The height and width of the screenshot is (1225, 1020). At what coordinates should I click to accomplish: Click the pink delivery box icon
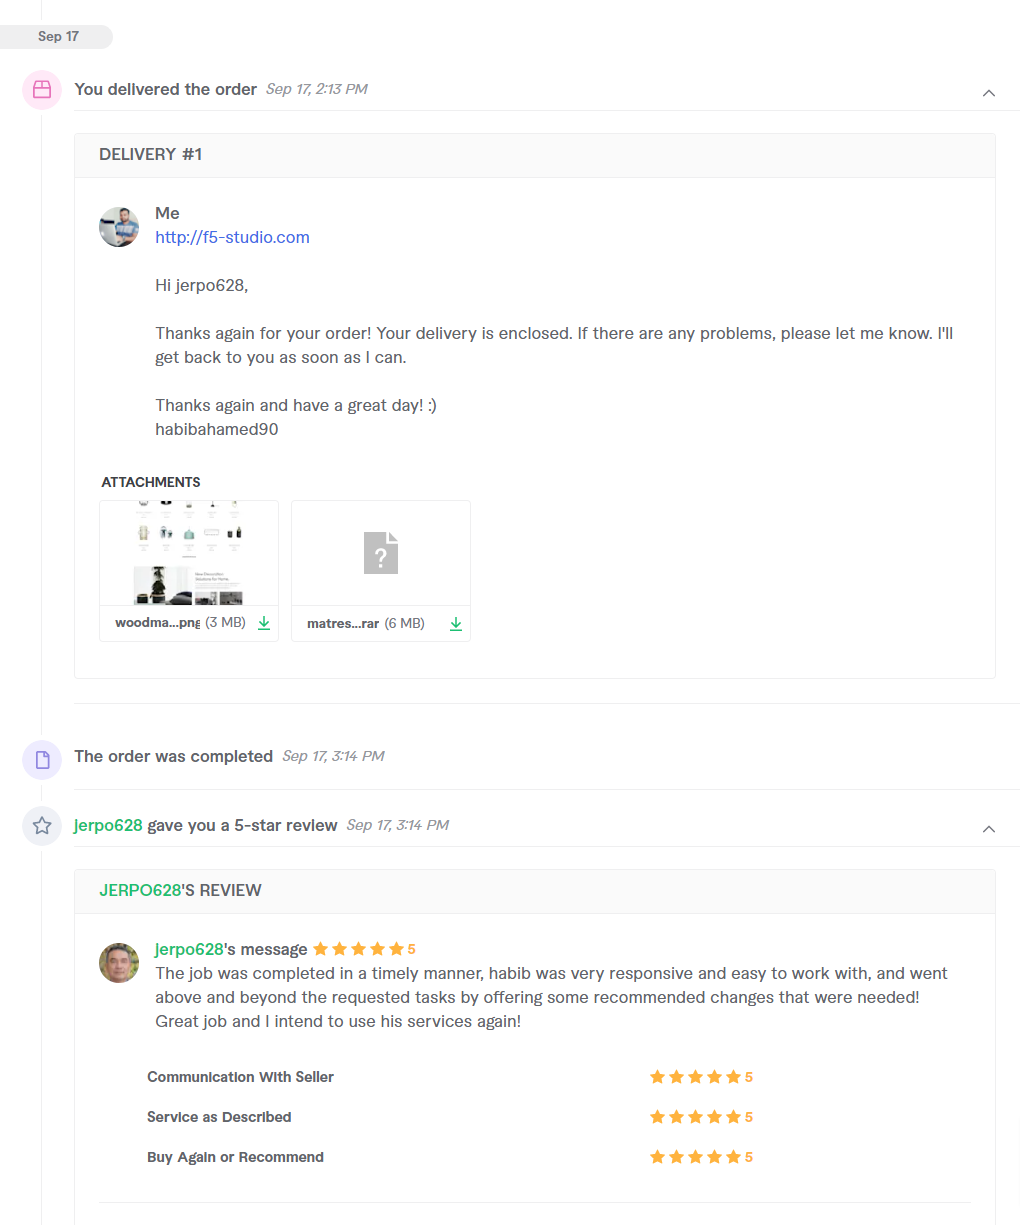coord(42,90)
